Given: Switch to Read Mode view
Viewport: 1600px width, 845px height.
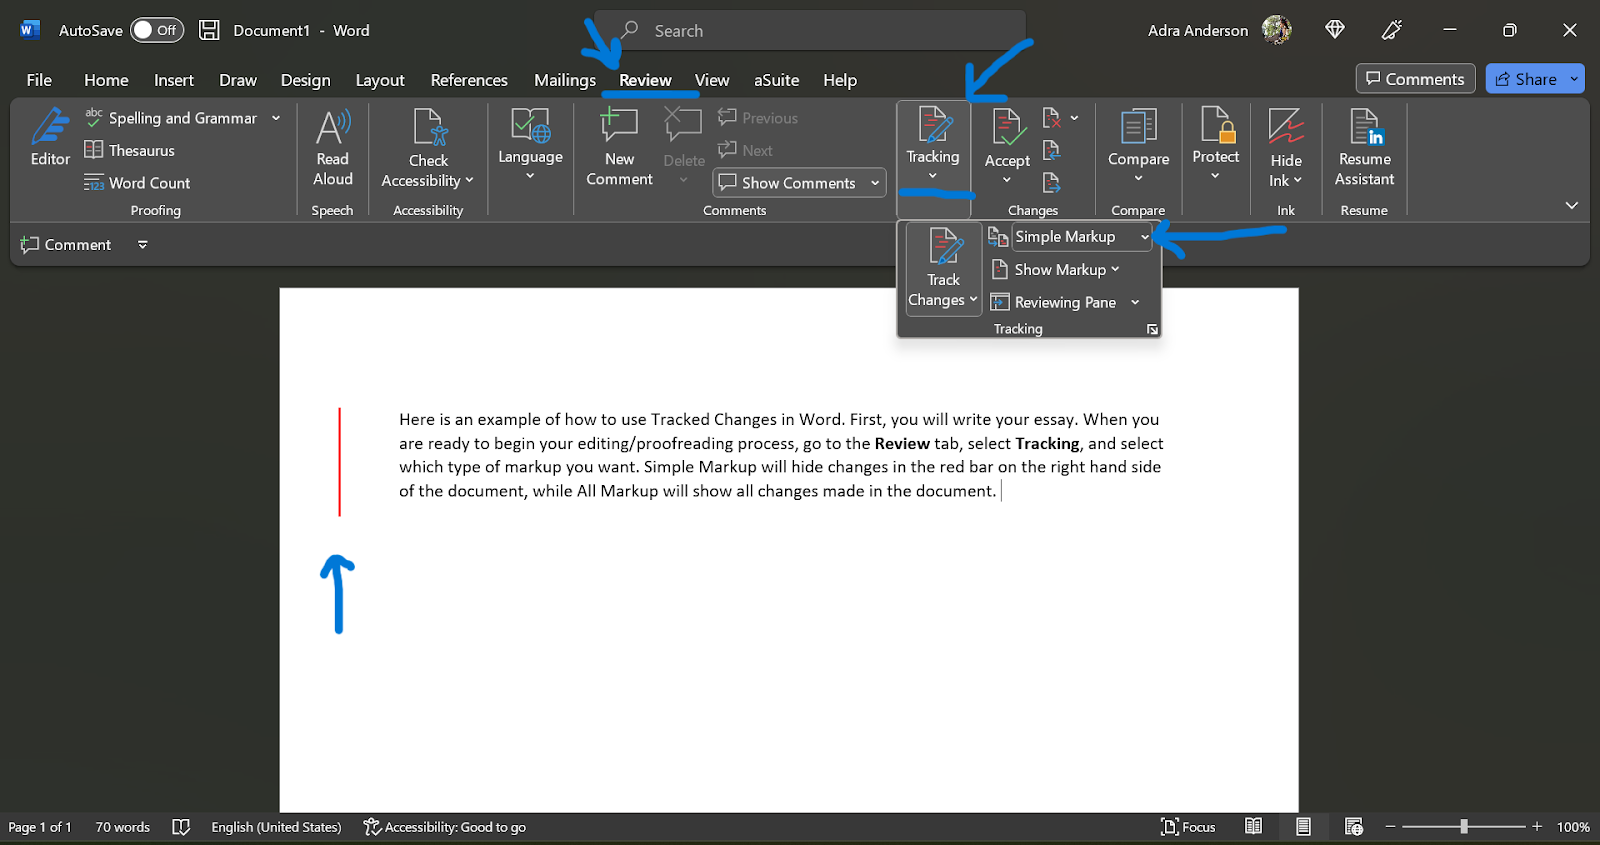Looking at the screenshot, I should click(1253, 826).
